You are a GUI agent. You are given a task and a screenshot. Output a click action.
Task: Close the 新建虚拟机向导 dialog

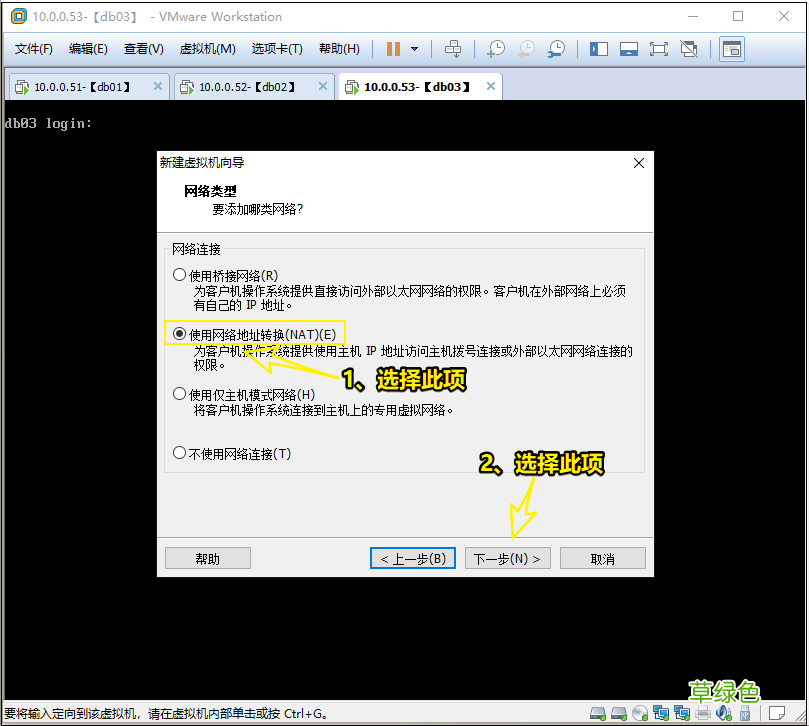coord(639,163)
